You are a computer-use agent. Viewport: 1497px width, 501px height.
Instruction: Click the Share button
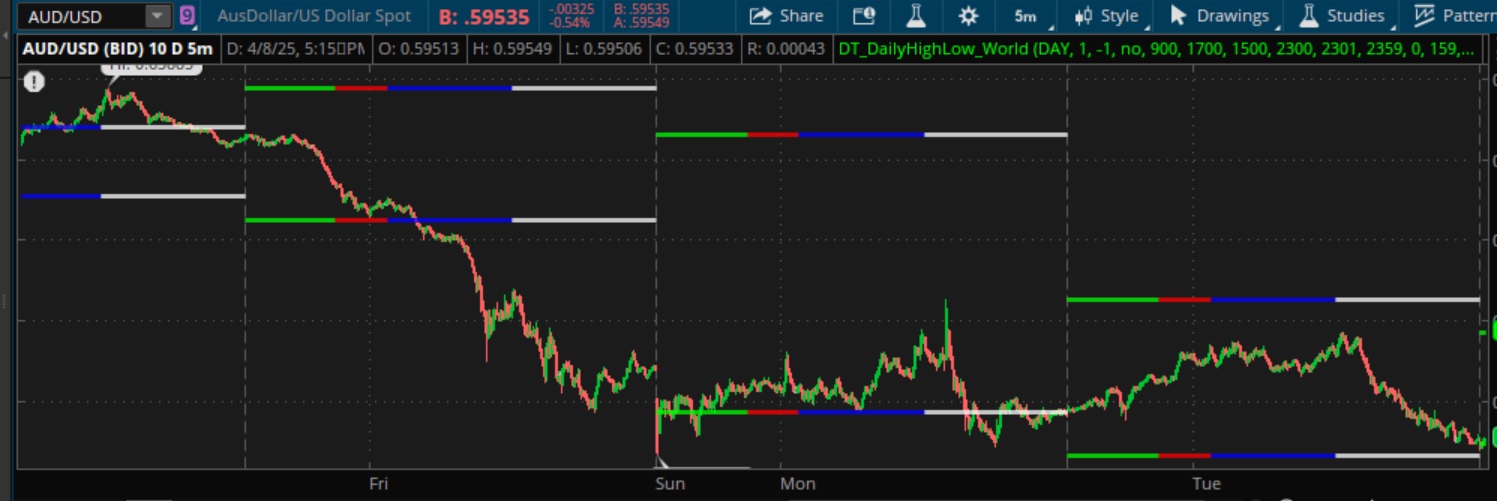pyautogui.click(x=787, y=16)
